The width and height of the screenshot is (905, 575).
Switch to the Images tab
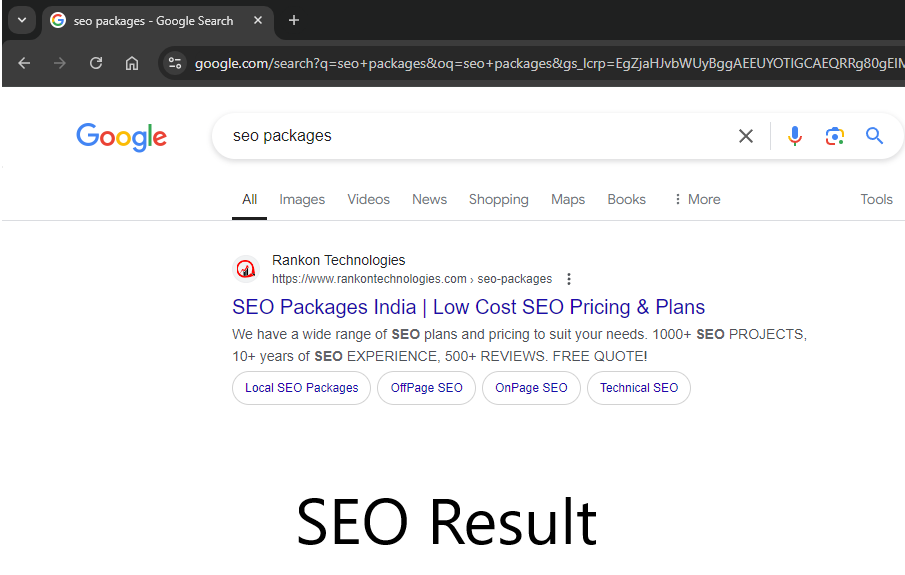302,199
